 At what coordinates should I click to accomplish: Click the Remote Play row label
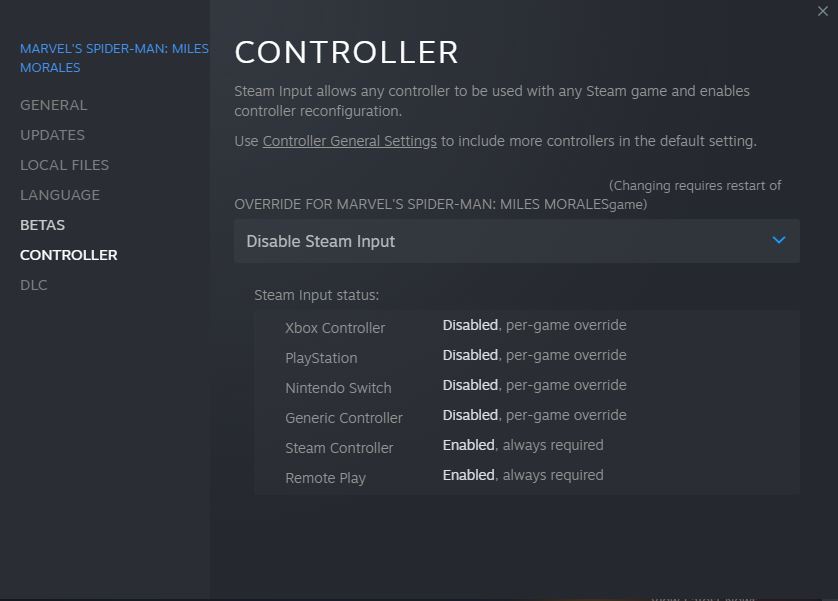[325, 478]
